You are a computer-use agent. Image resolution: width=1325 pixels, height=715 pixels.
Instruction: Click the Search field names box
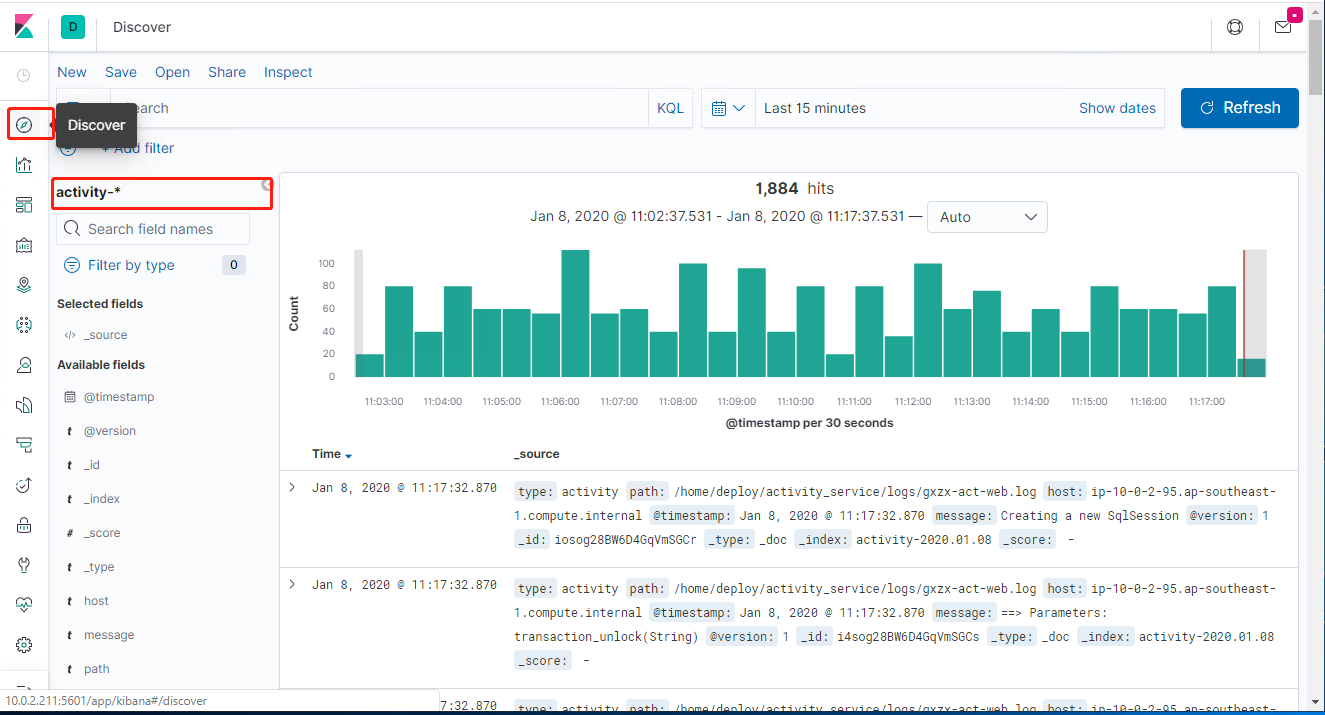point(153,229)
